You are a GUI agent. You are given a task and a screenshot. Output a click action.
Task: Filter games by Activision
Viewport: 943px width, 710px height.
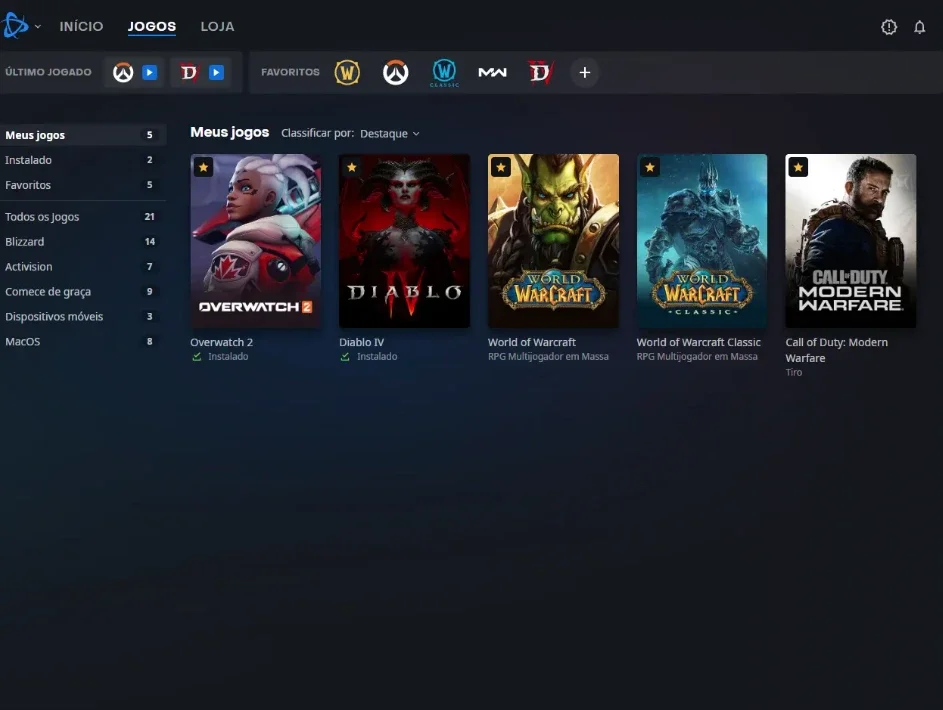pos(82,267)
